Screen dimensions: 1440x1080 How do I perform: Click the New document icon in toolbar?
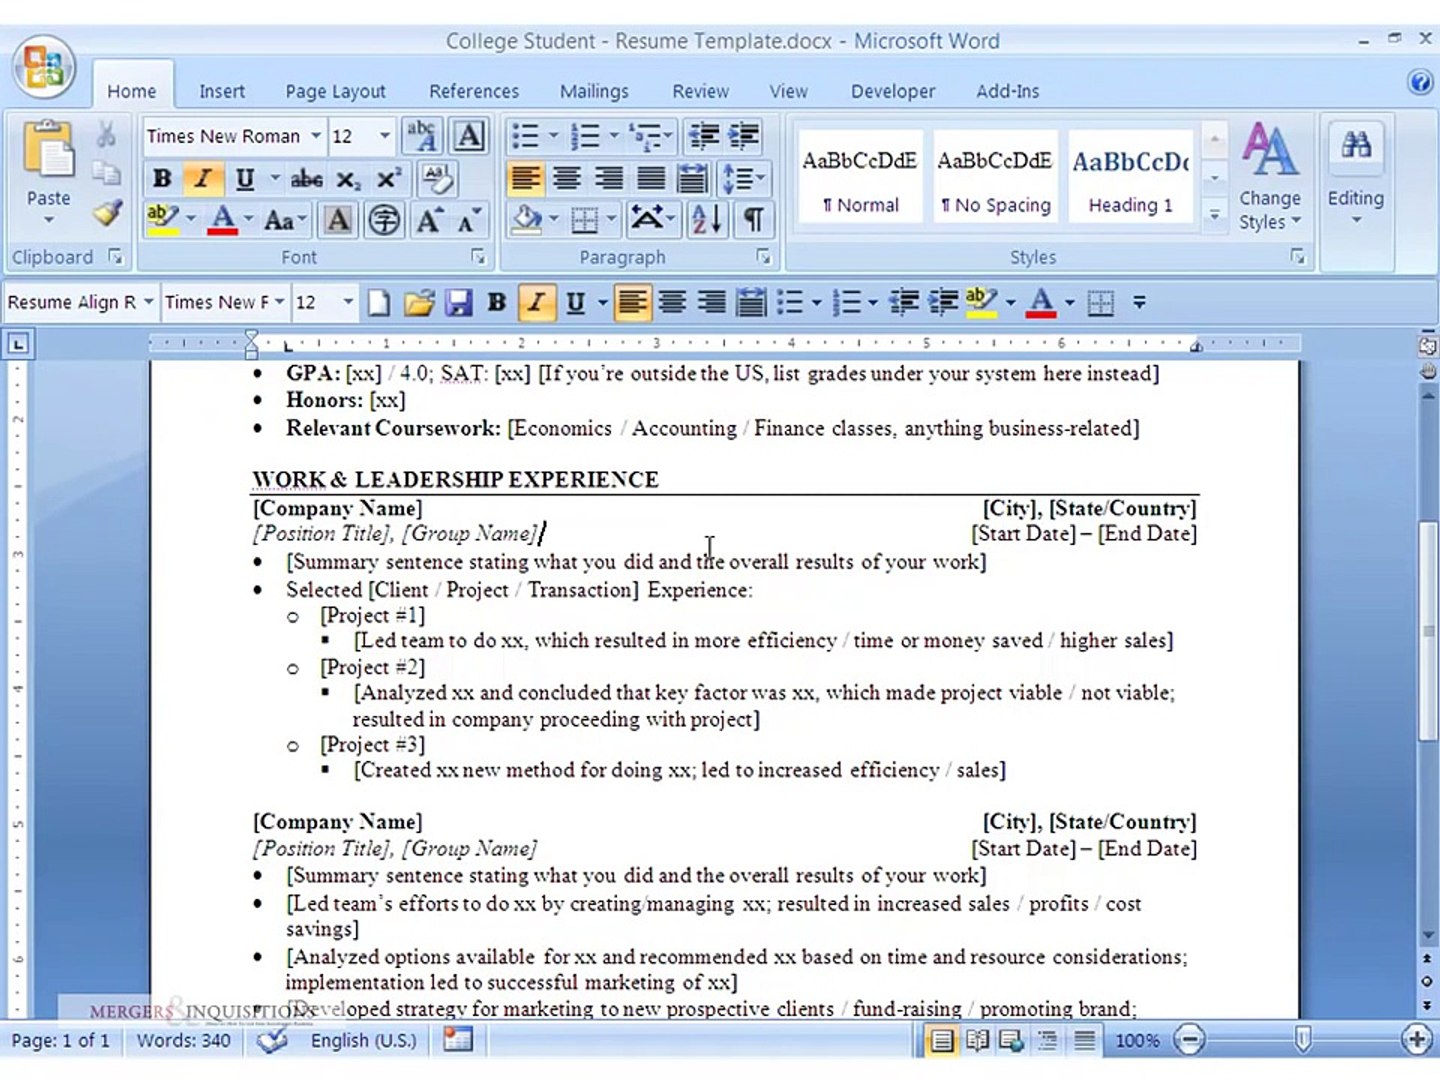point(378,302)
